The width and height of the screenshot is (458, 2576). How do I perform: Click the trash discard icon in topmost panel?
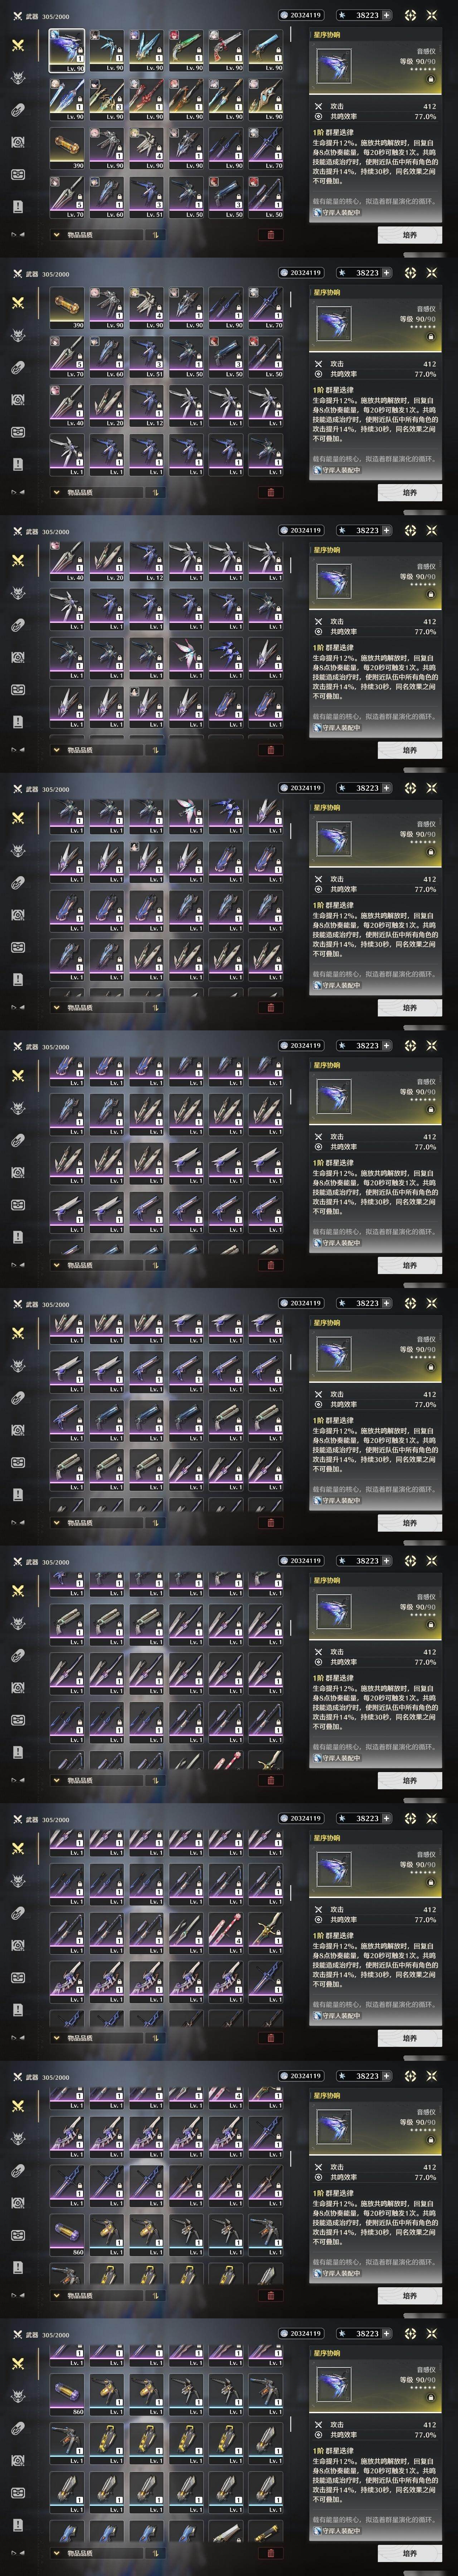(270, 235)
